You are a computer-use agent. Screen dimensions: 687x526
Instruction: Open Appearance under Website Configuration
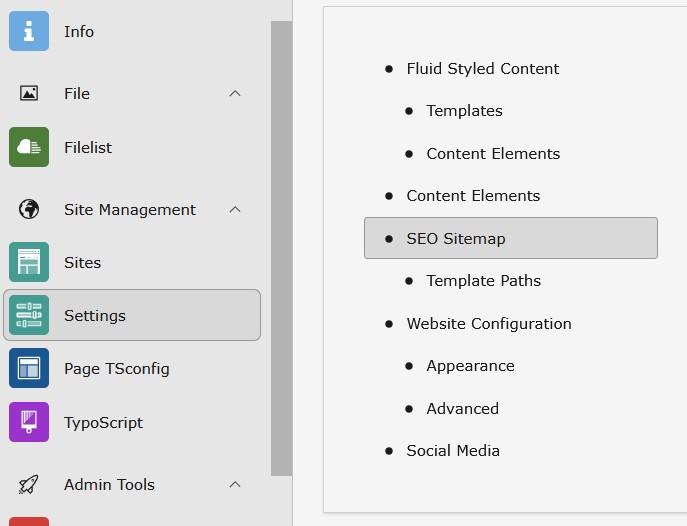pyautogui.click(x=471, y=366)
